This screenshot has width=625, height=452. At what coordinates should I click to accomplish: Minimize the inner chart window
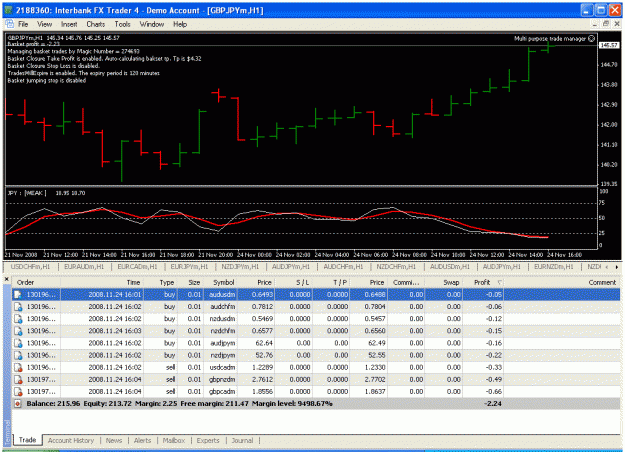point(595,24)
